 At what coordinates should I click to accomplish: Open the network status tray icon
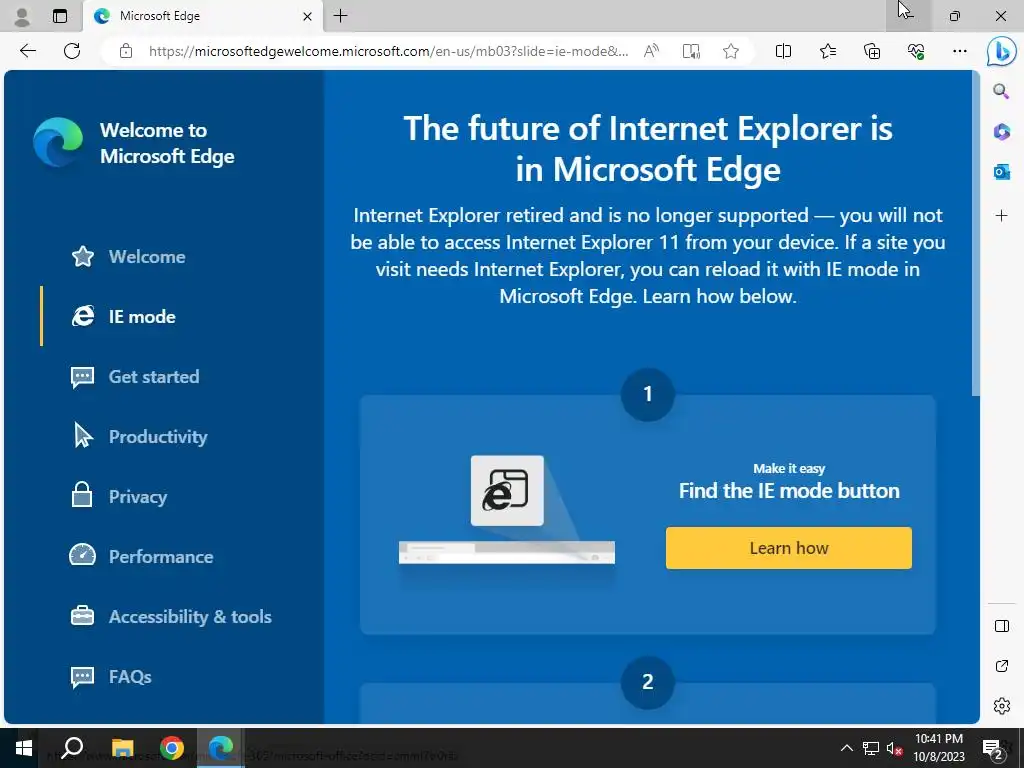871,748
